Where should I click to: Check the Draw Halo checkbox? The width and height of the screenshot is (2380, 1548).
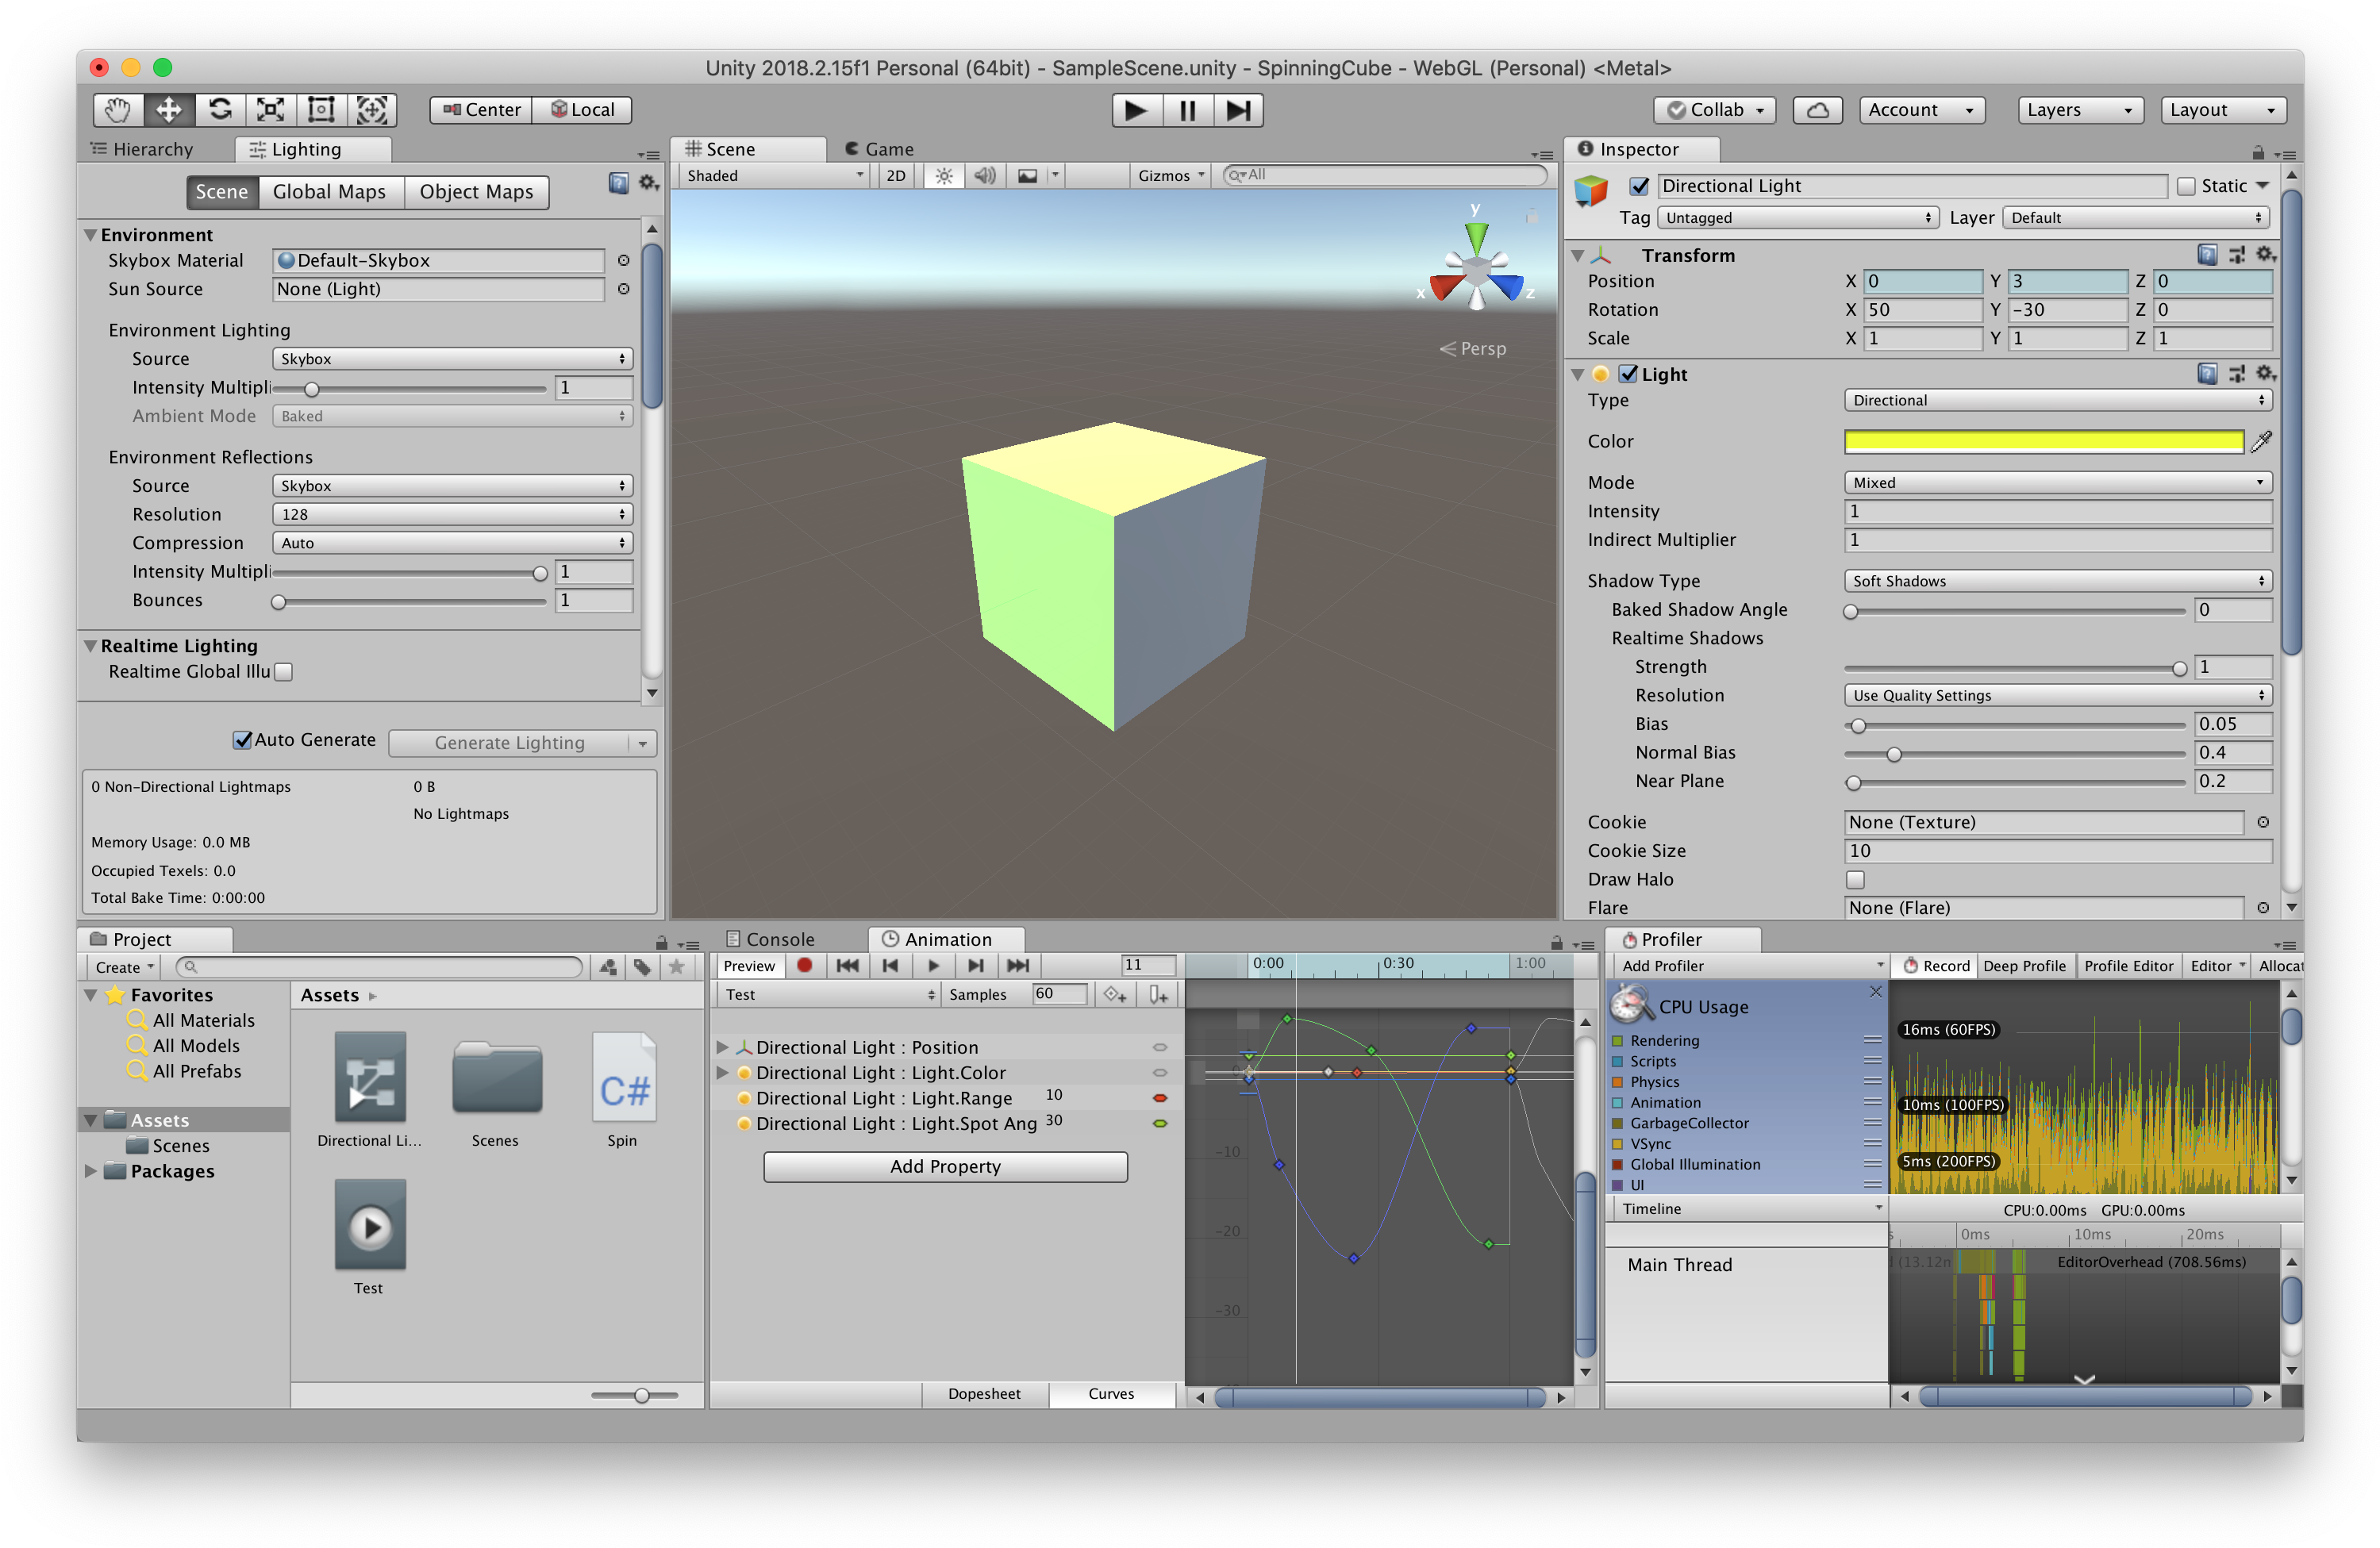tap(1855, 880)
